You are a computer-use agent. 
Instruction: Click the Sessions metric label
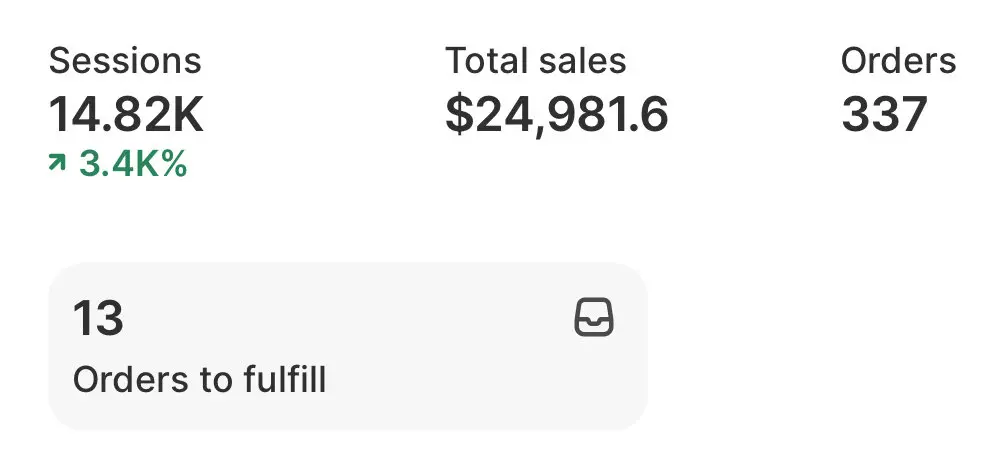(125, 61)
